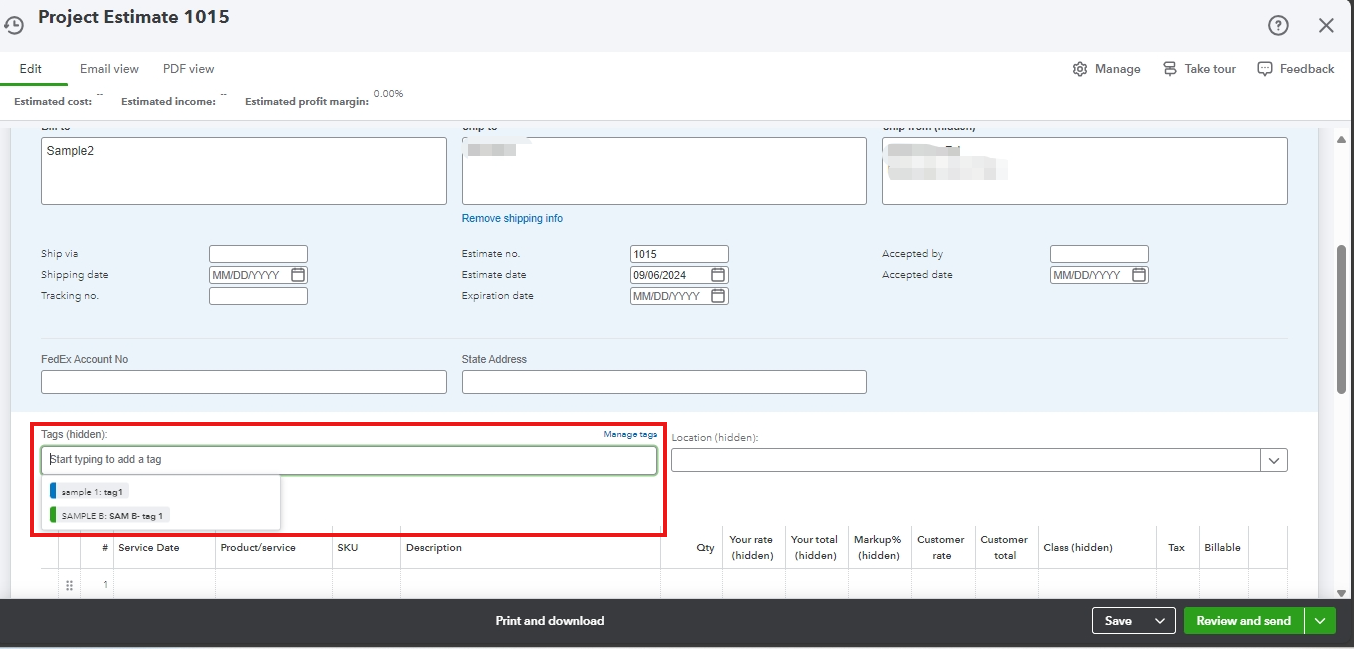Viewport: 1354px width, 649px height.
Task: Open the Accepted date calendar picker
Action: pos(1137,274)
